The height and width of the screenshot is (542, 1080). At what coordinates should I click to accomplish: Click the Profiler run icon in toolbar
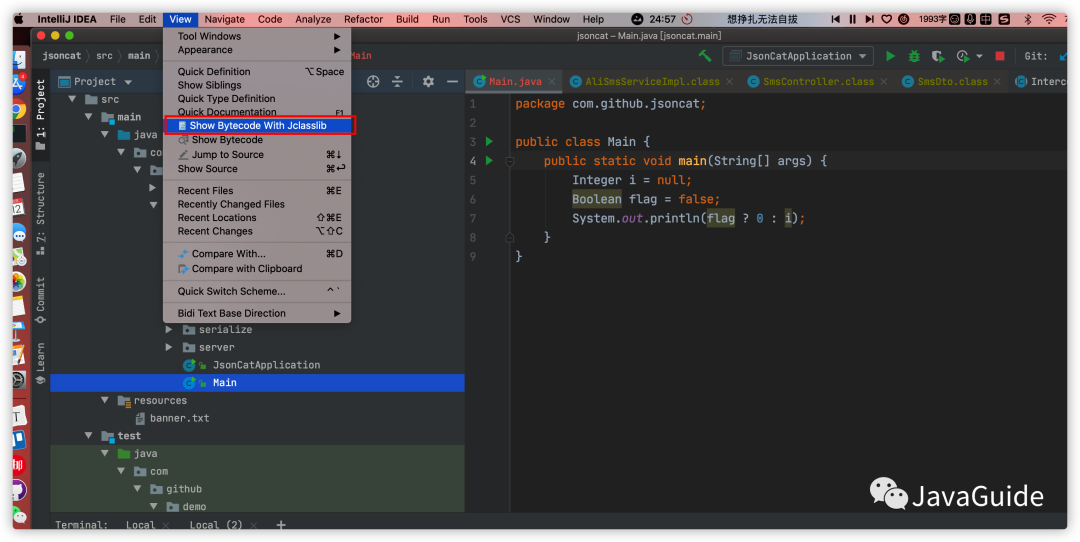pyautogui.click(x=962, y=56)
